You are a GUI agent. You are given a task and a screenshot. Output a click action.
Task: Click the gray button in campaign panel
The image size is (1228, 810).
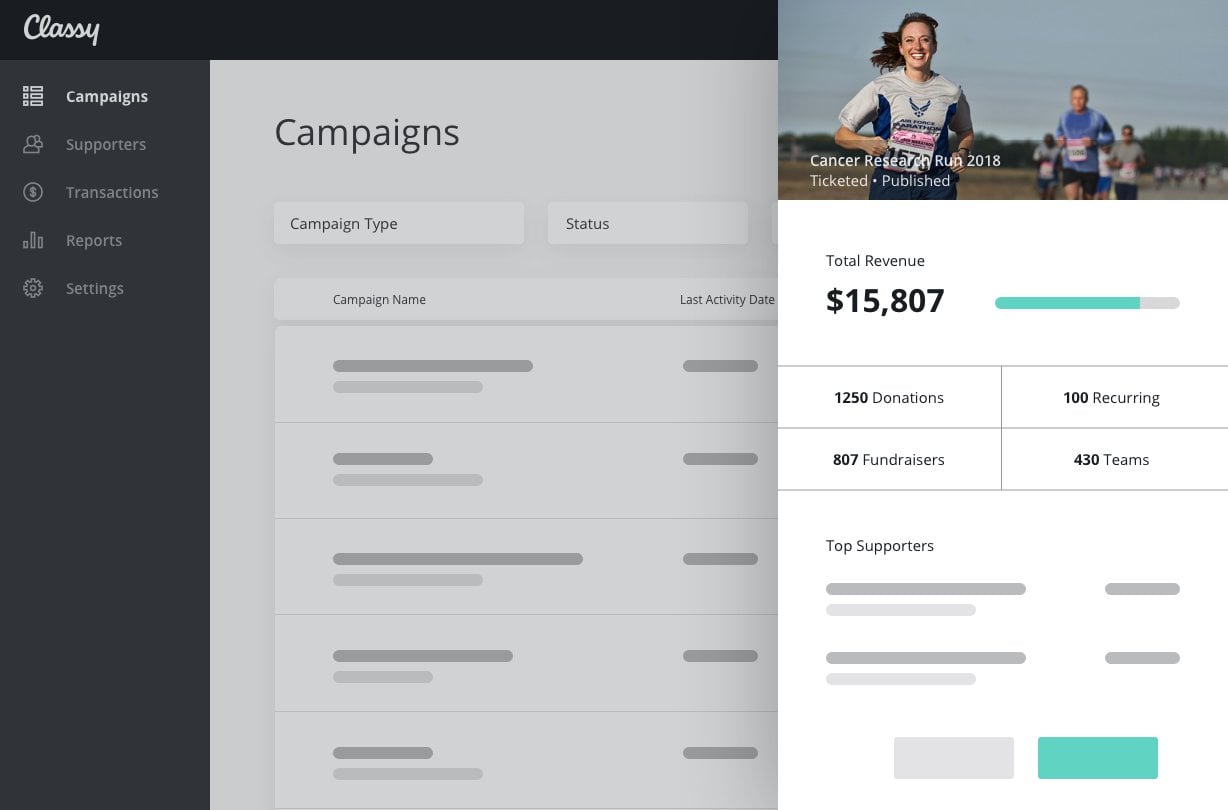coord(954,758)
